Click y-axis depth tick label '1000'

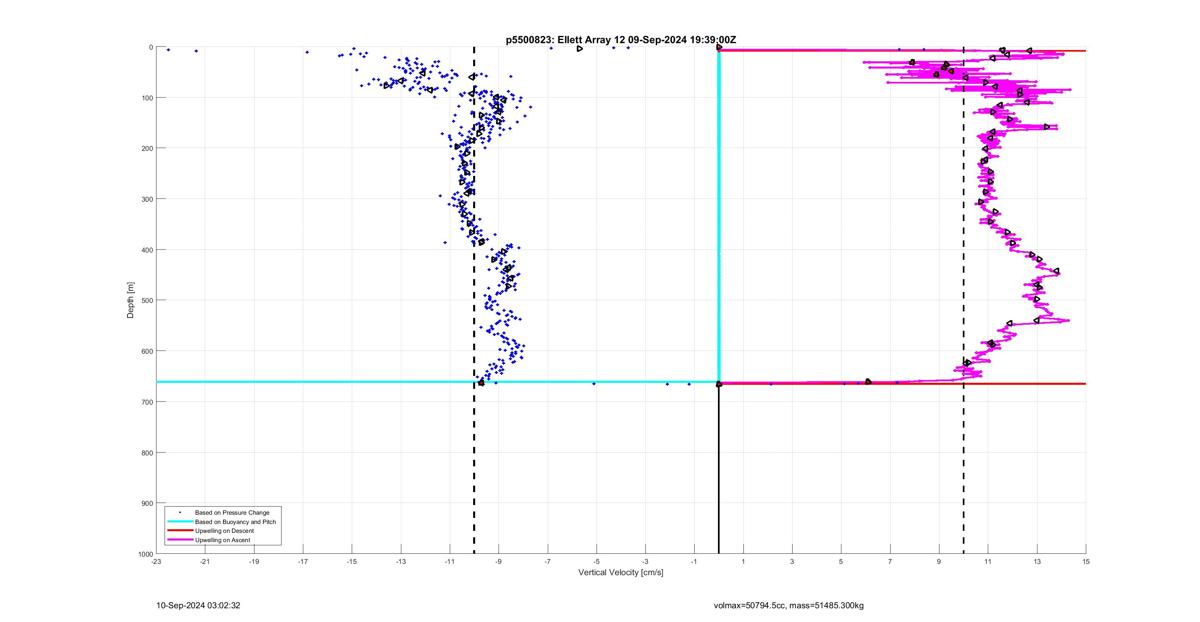click(x=144, y=553)
